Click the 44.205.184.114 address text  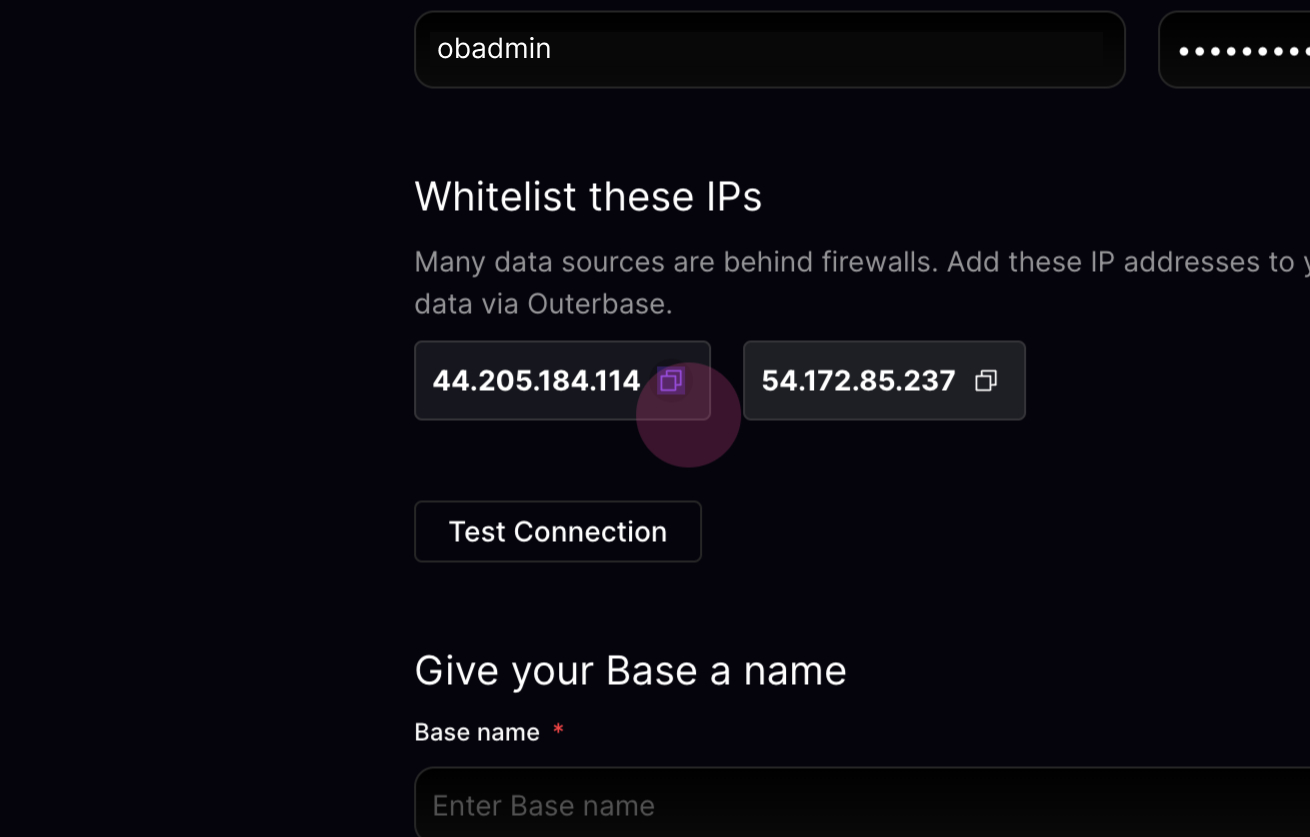pos(536,381)
